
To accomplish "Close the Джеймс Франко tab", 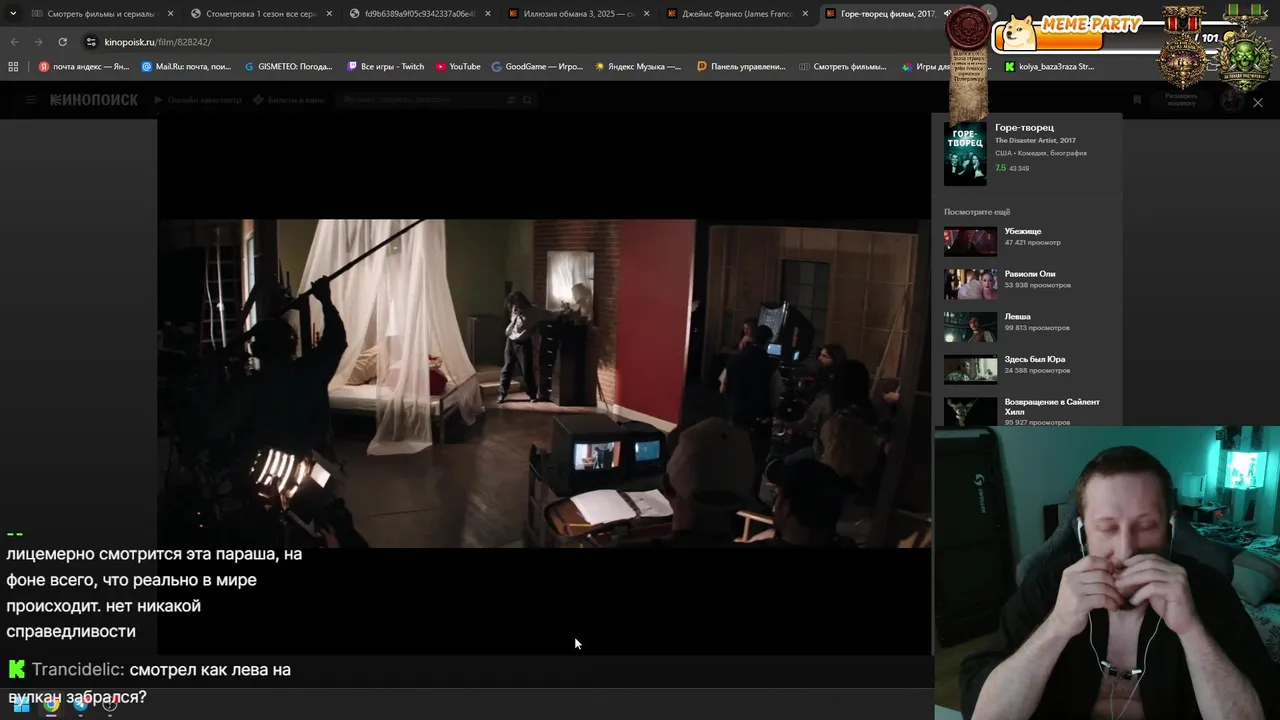I will 805,14.
